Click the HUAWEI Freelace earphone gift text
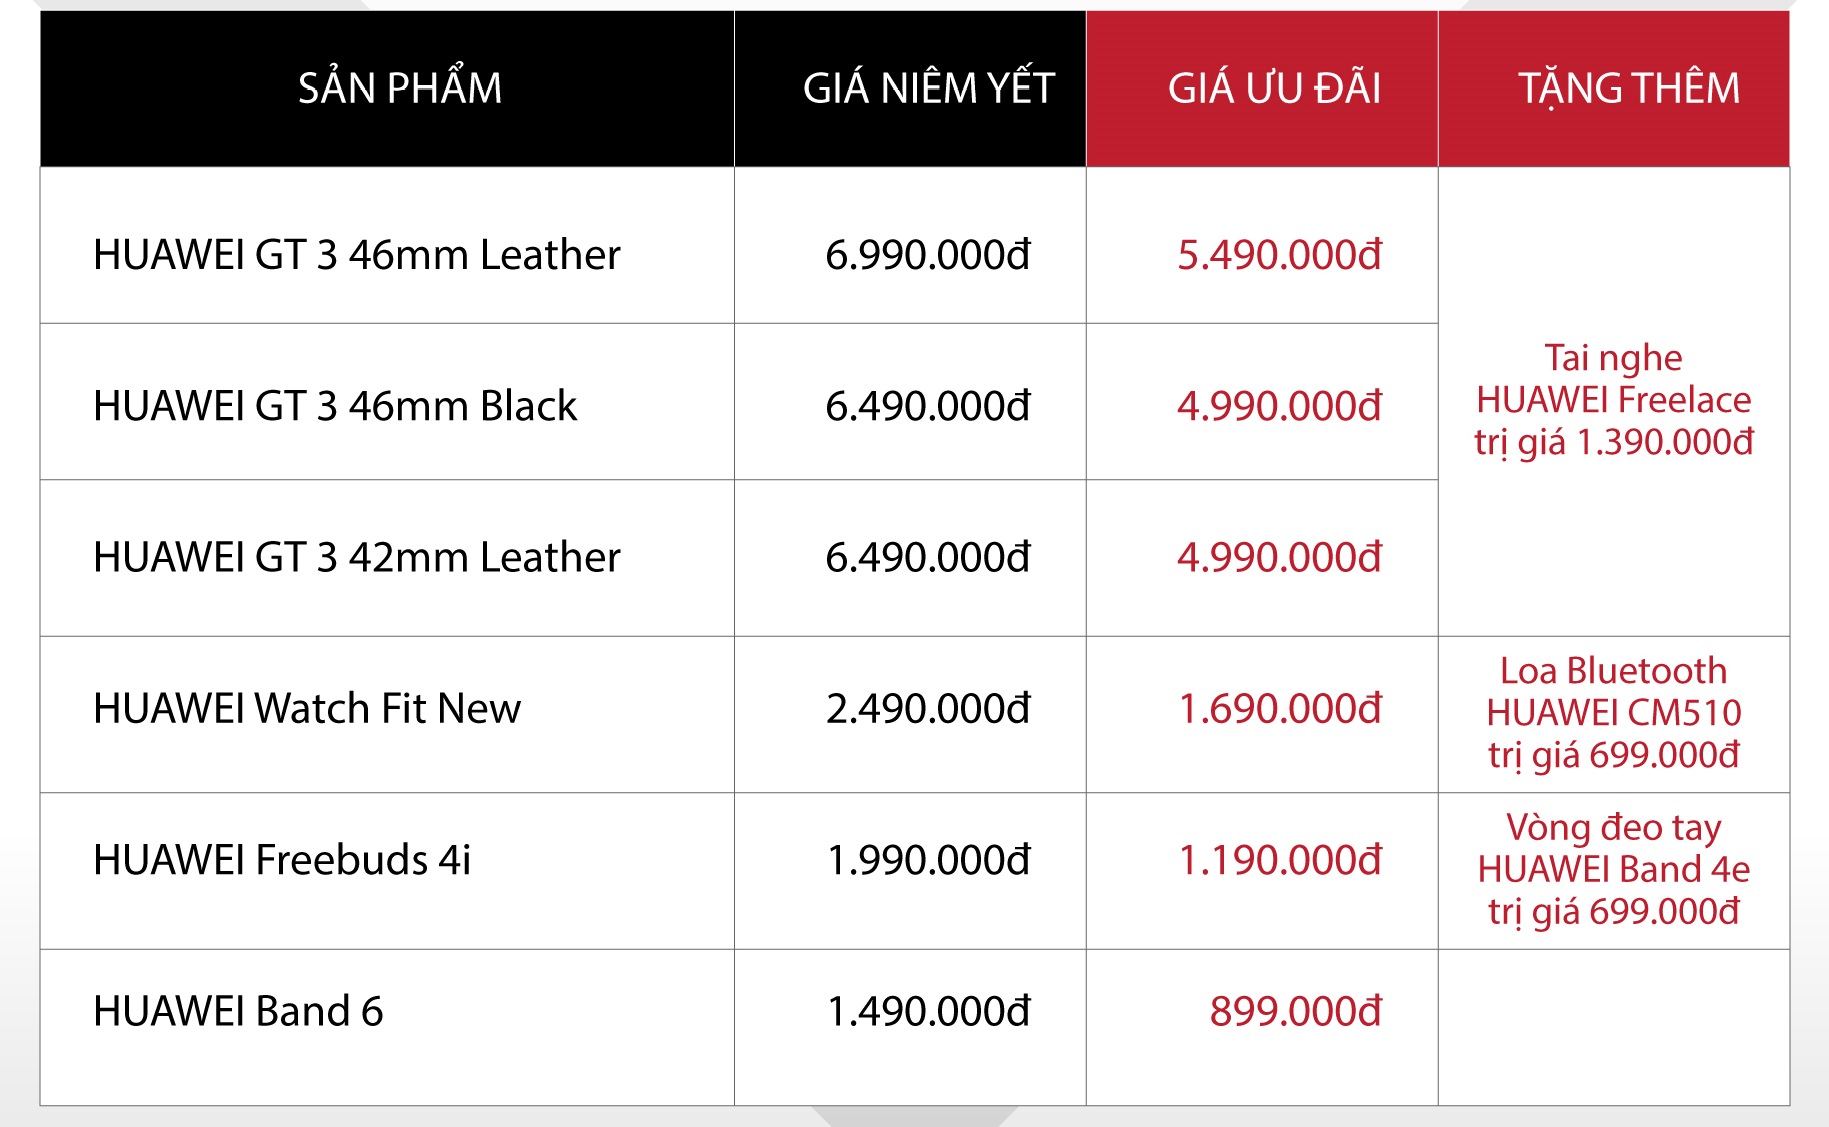The image size is (1829, 1127). click(1614, 400)
